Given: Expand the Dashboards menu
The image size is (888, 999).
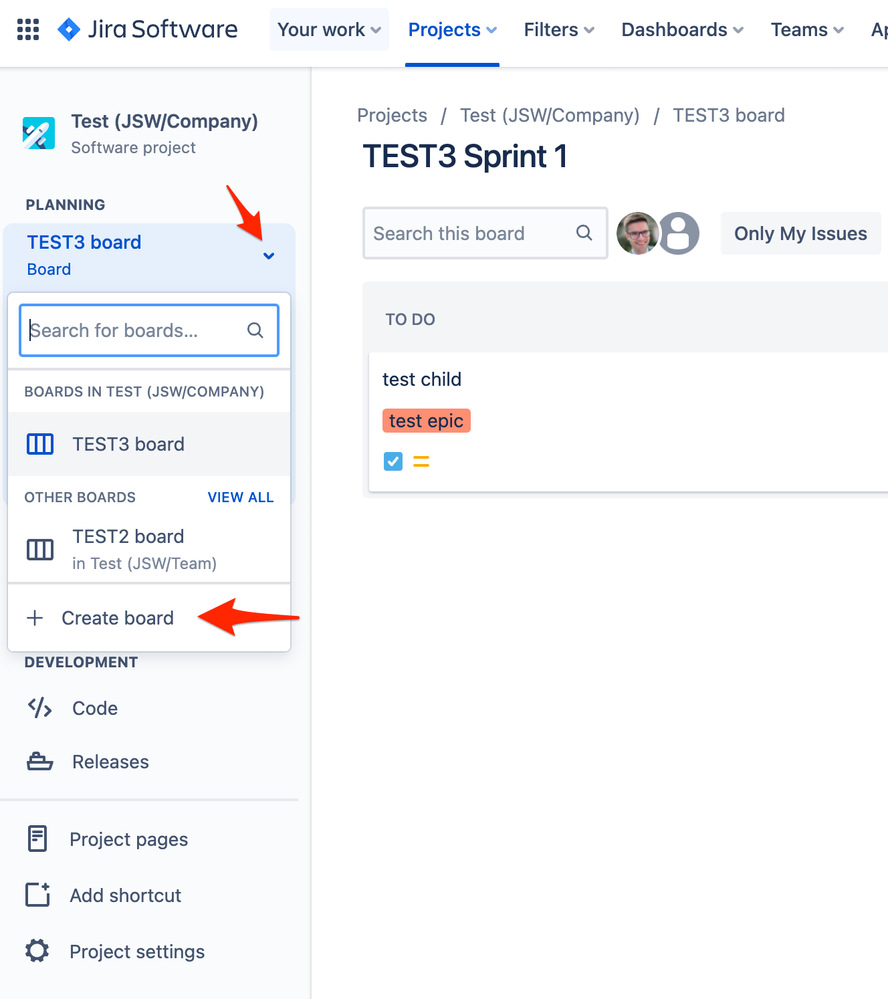Looking at the screenshot, I should tap(681, 29).
